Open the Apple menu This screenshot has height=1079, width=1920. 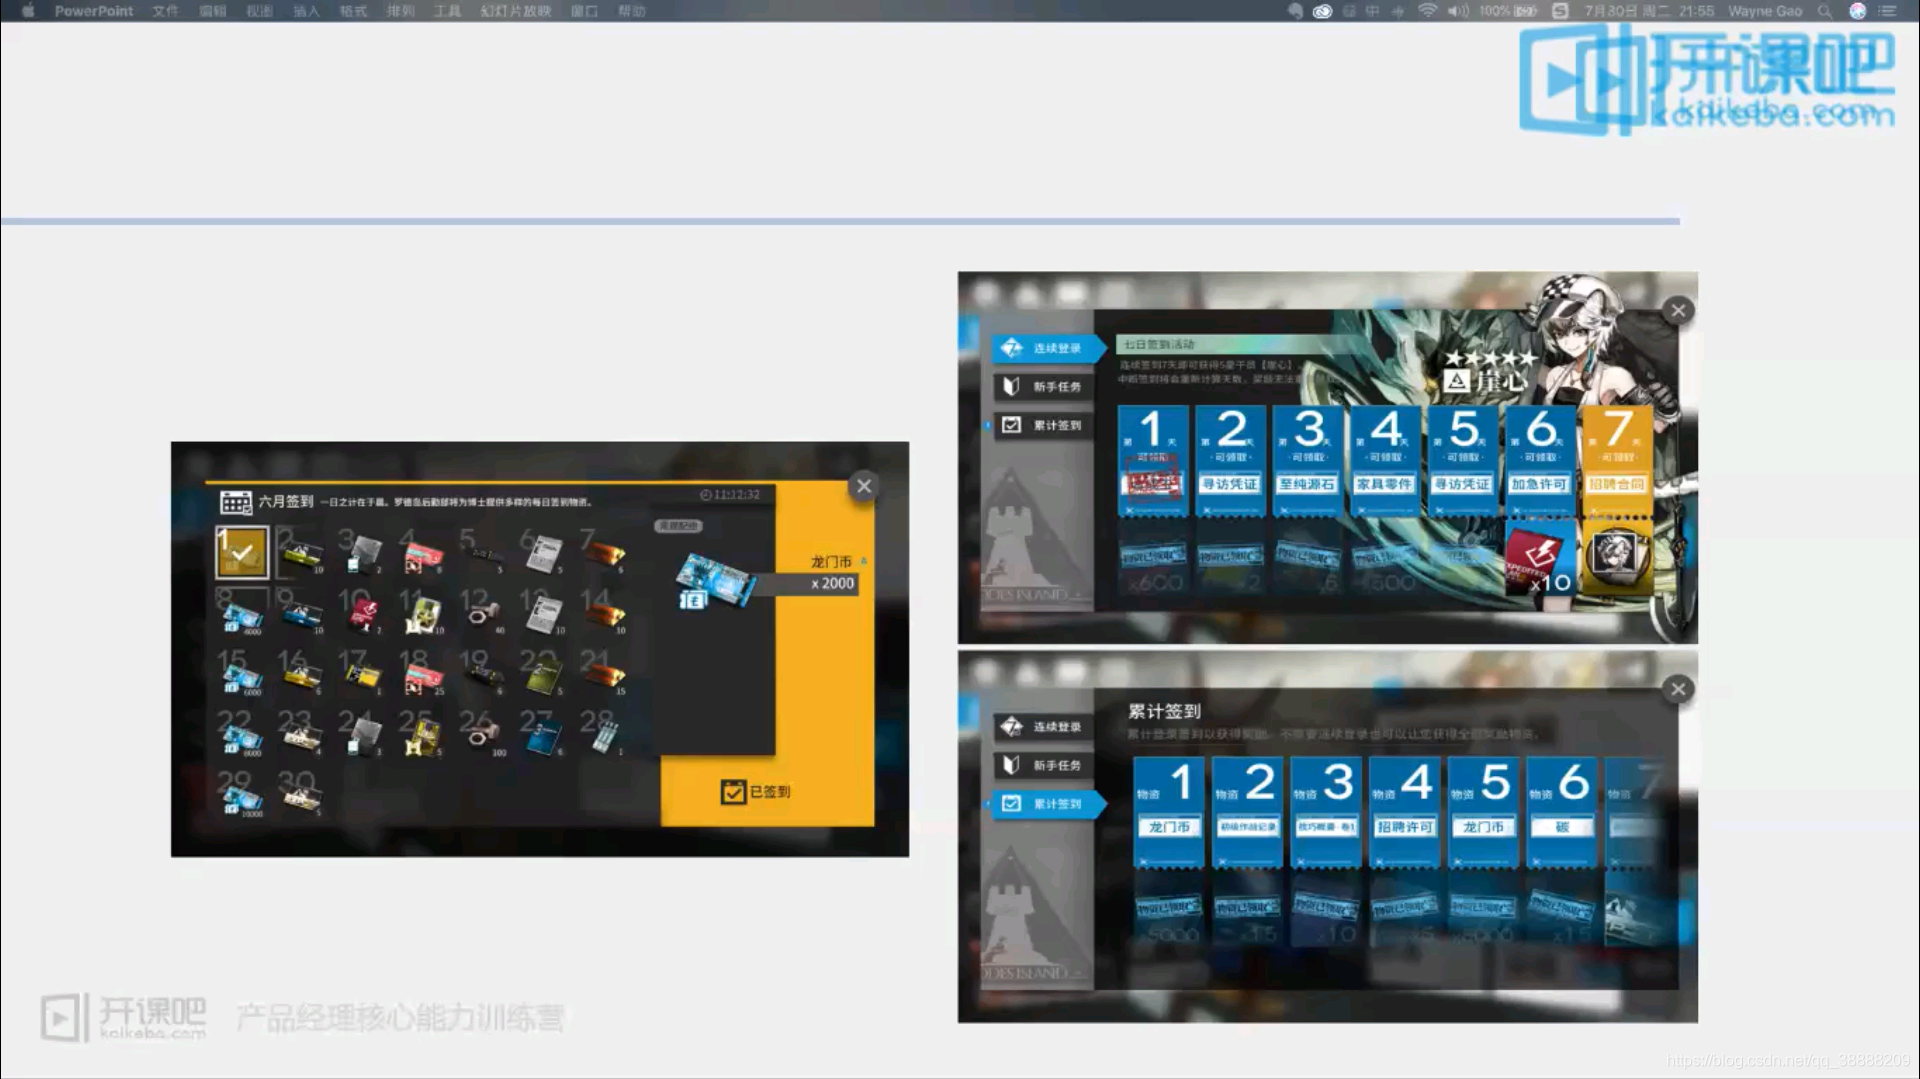point(28,11)
